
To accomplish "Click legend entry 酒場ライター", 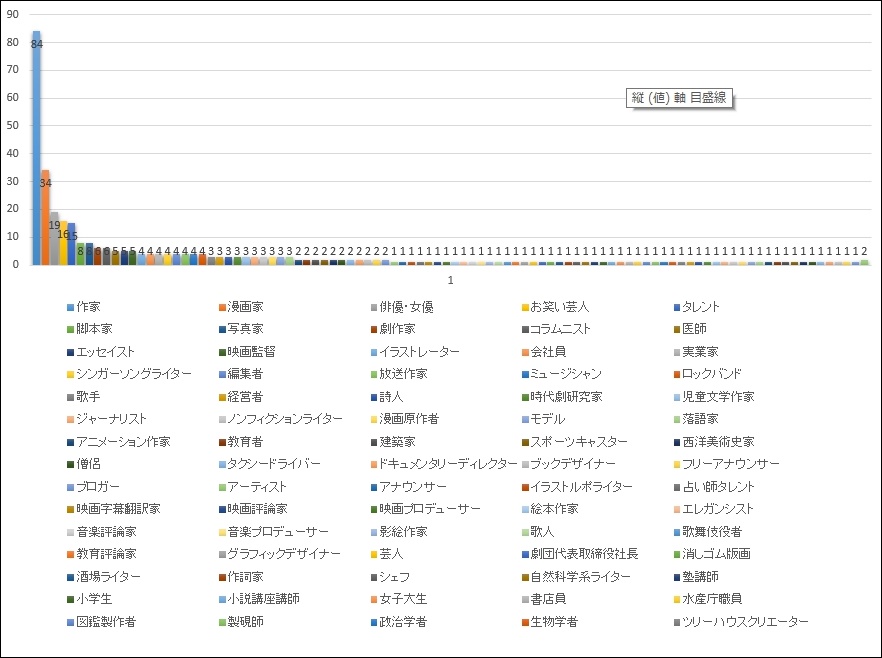I will tap(104, 577).
